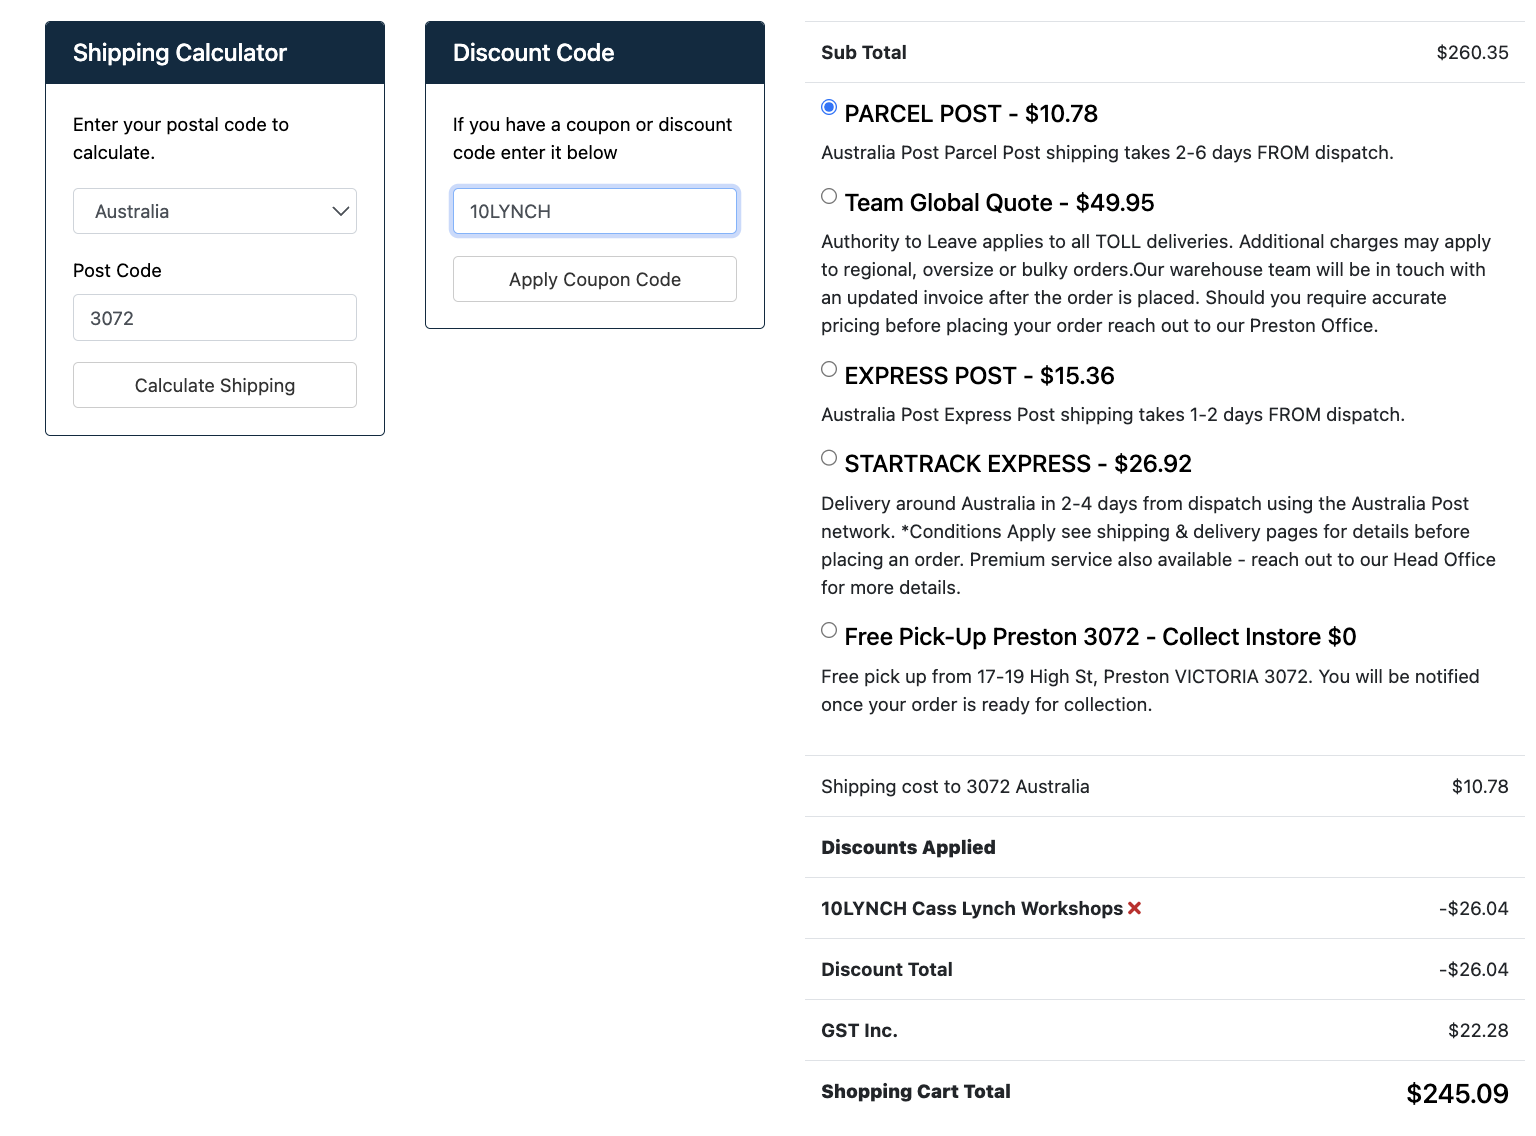Image resolution: width=1536 pixels, height=1136 pixels.
Task: Pick STARTRACK EXPRESS shipping option
Action: [x=829, y=457]
